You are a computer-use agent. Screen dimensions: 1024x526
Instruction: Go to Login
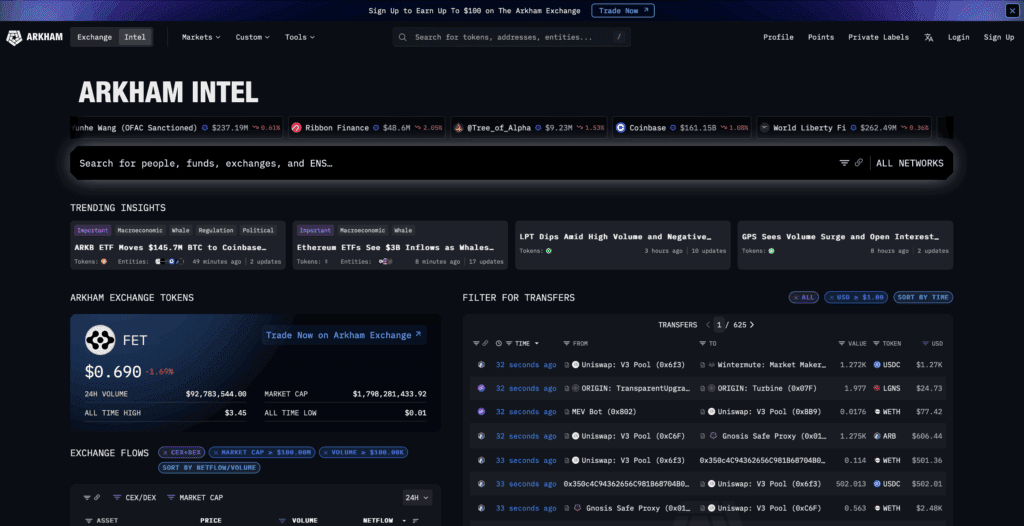(959, 37)
